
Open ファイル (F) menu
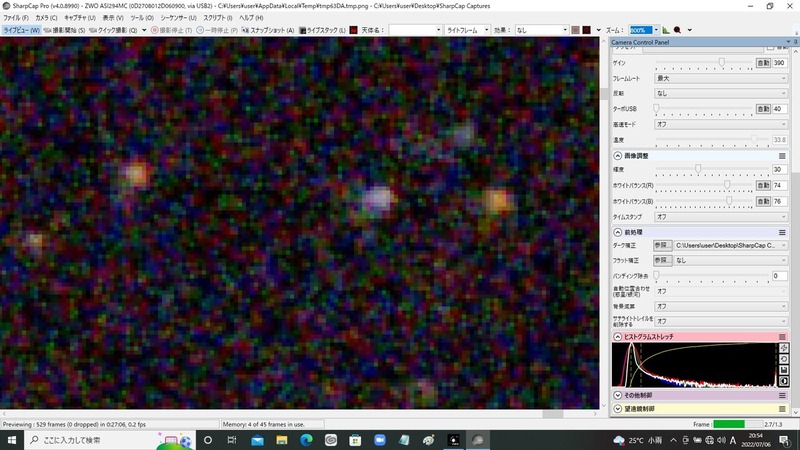pos(16,18)
